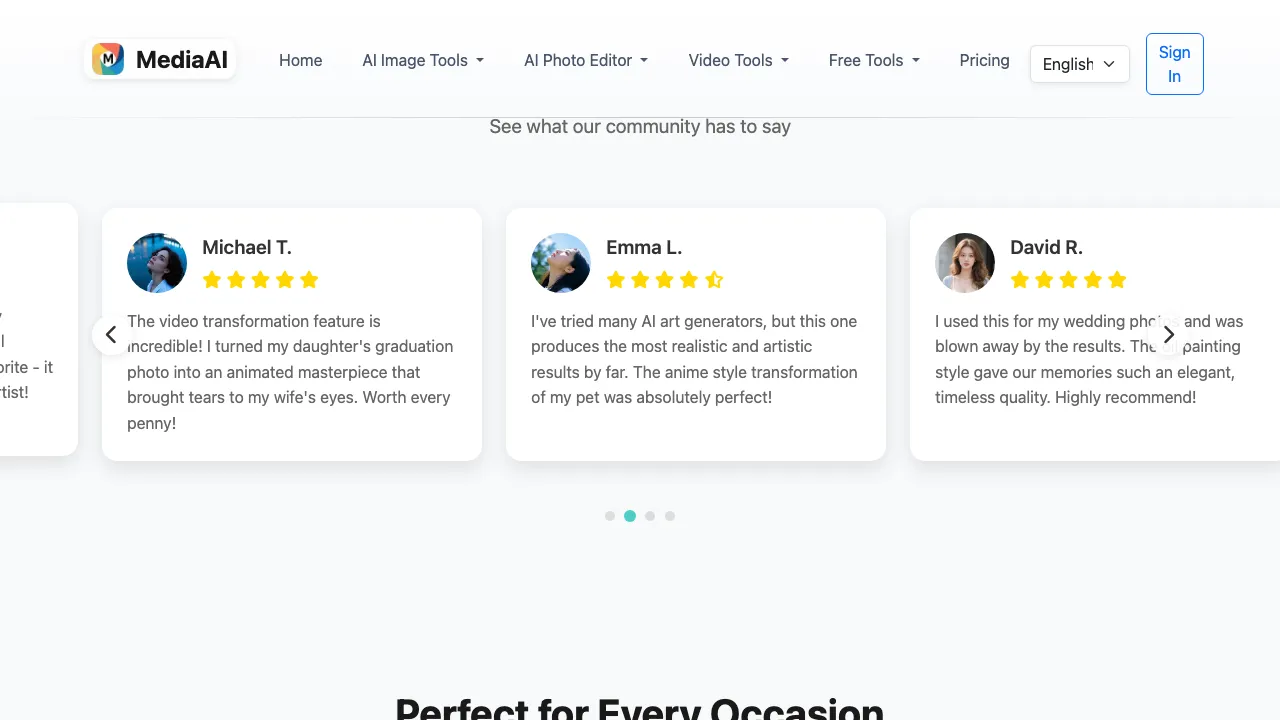Click the previous testimonial arrow

pyautogui.click(x=111, y=335)
